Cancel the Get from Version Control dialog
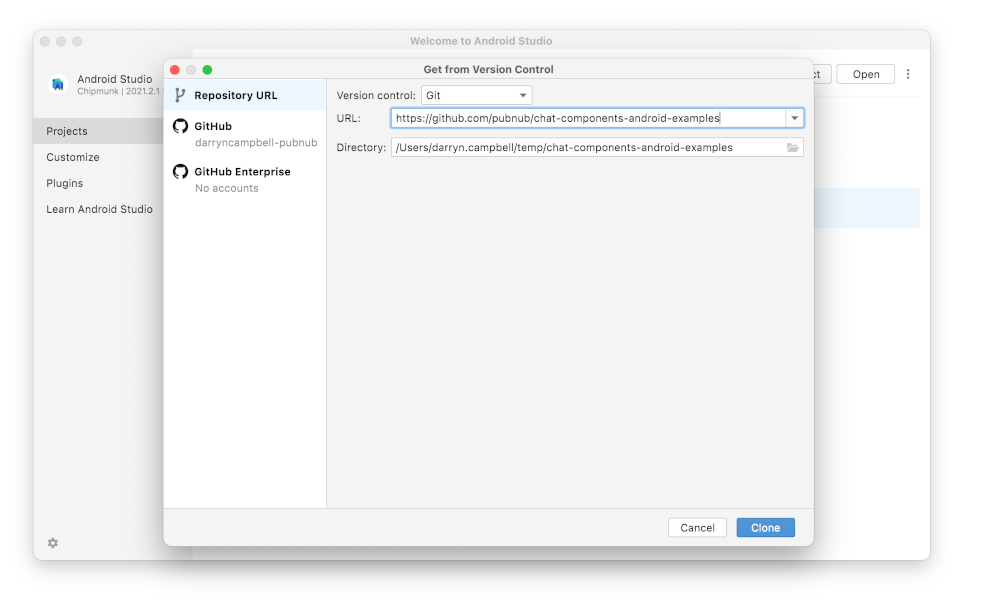This screenshot has height=608, width=1000. [x=697, y=527]
